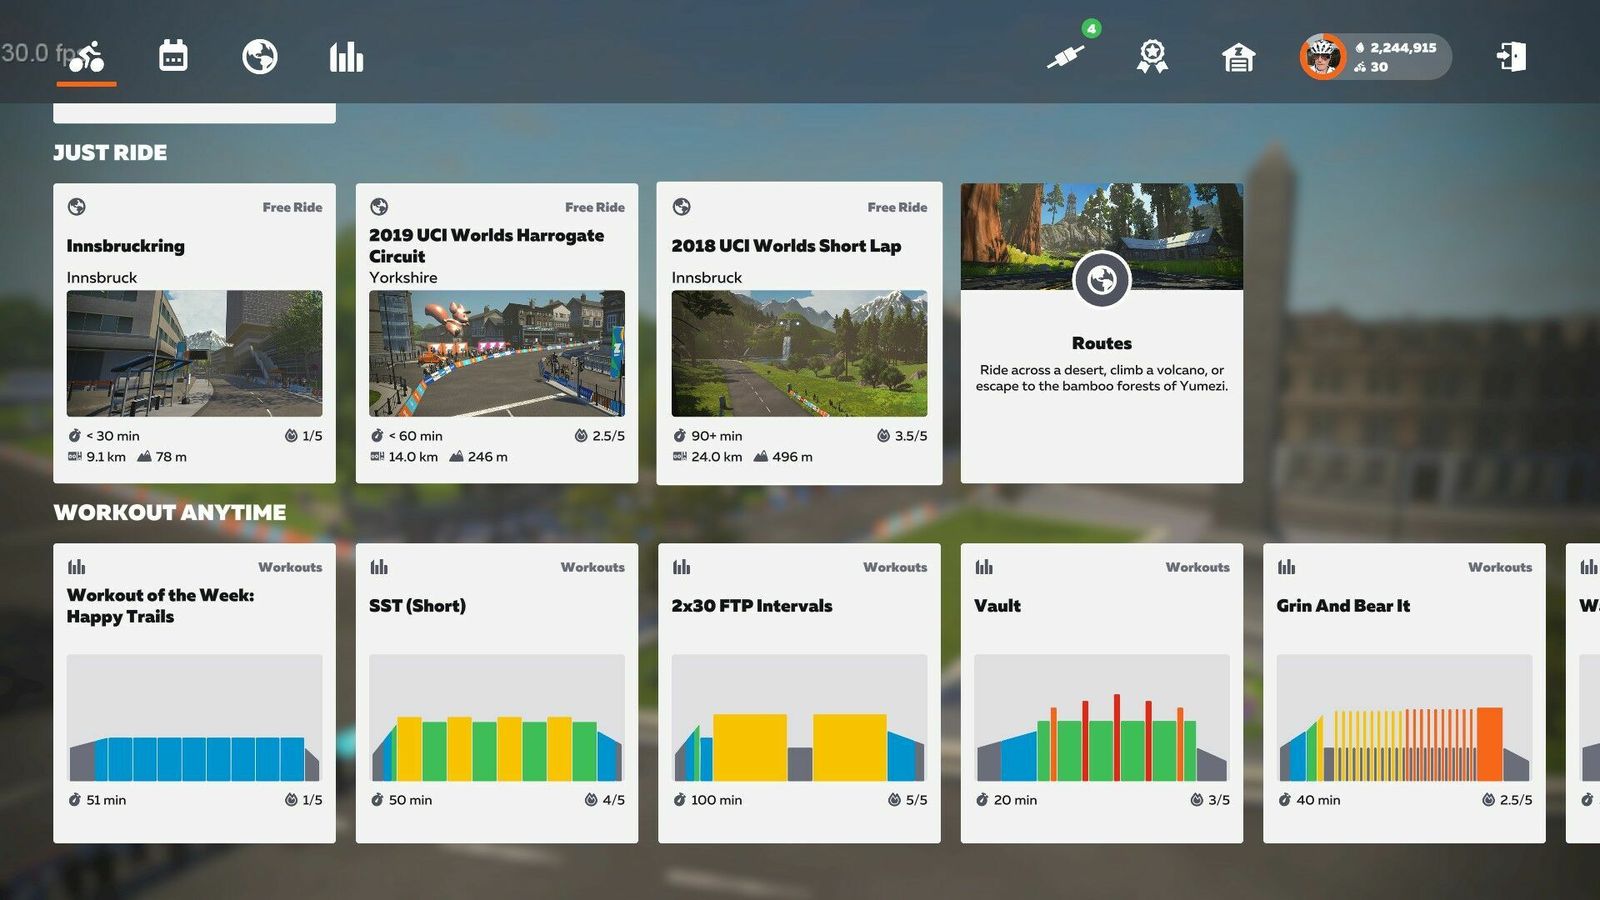Select the cyclist home tab icon
The height and width of the screenshot is (900, 1600).
pos(87,56)
